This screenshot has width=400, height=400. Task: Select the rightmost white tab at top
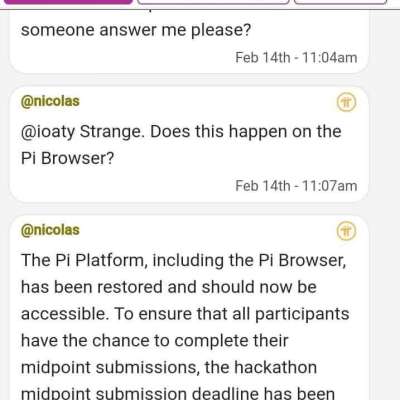point(340,2)
